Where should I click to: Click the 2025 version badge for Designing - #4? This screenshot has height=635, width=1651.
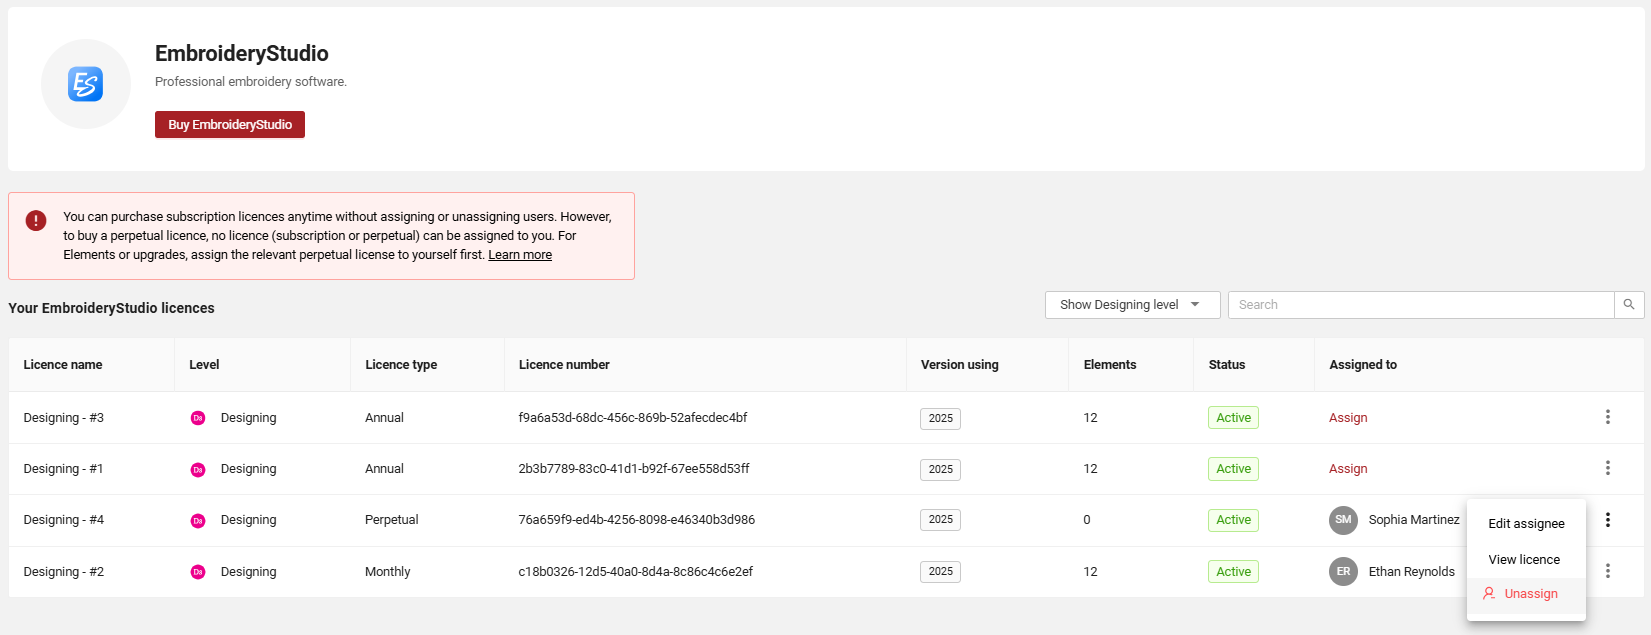(x=940, y=520)
